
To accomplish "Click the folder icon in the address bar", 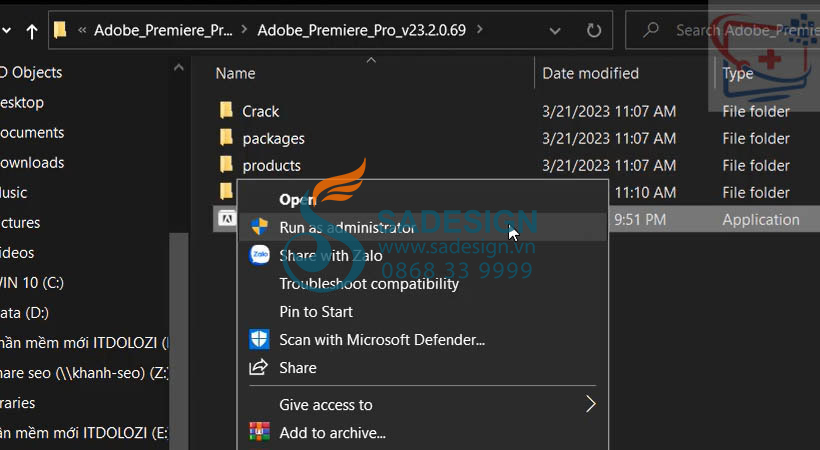I will [60, 30].
